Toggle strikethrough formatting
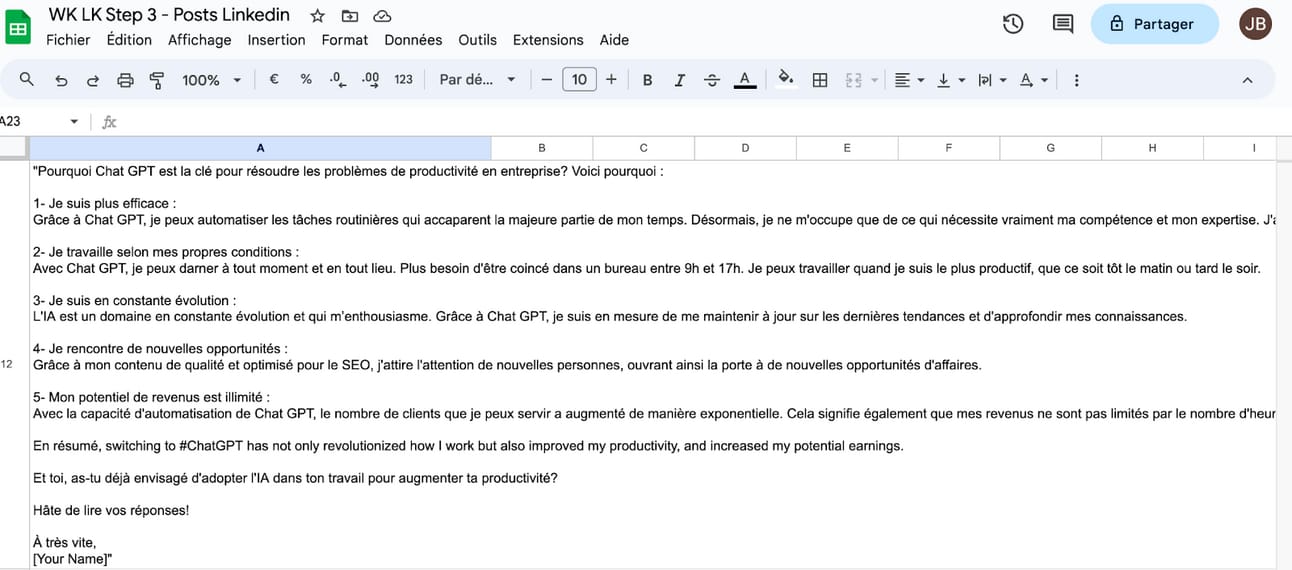Screen dimensions: 1292x570 (711, 80)
